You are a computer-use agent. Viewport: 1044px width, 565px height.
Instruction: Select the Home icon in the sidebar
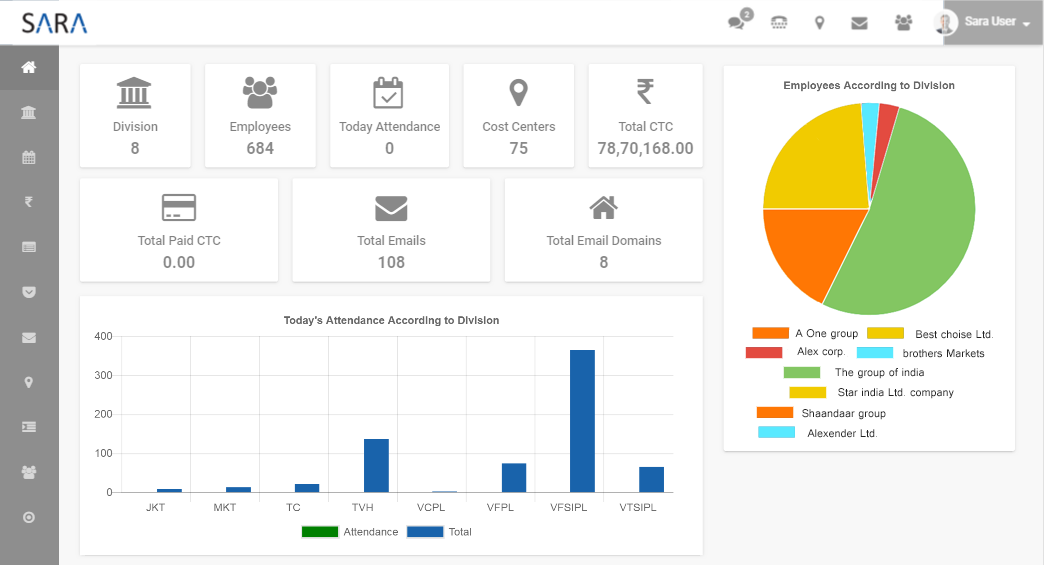pos(29,67)
